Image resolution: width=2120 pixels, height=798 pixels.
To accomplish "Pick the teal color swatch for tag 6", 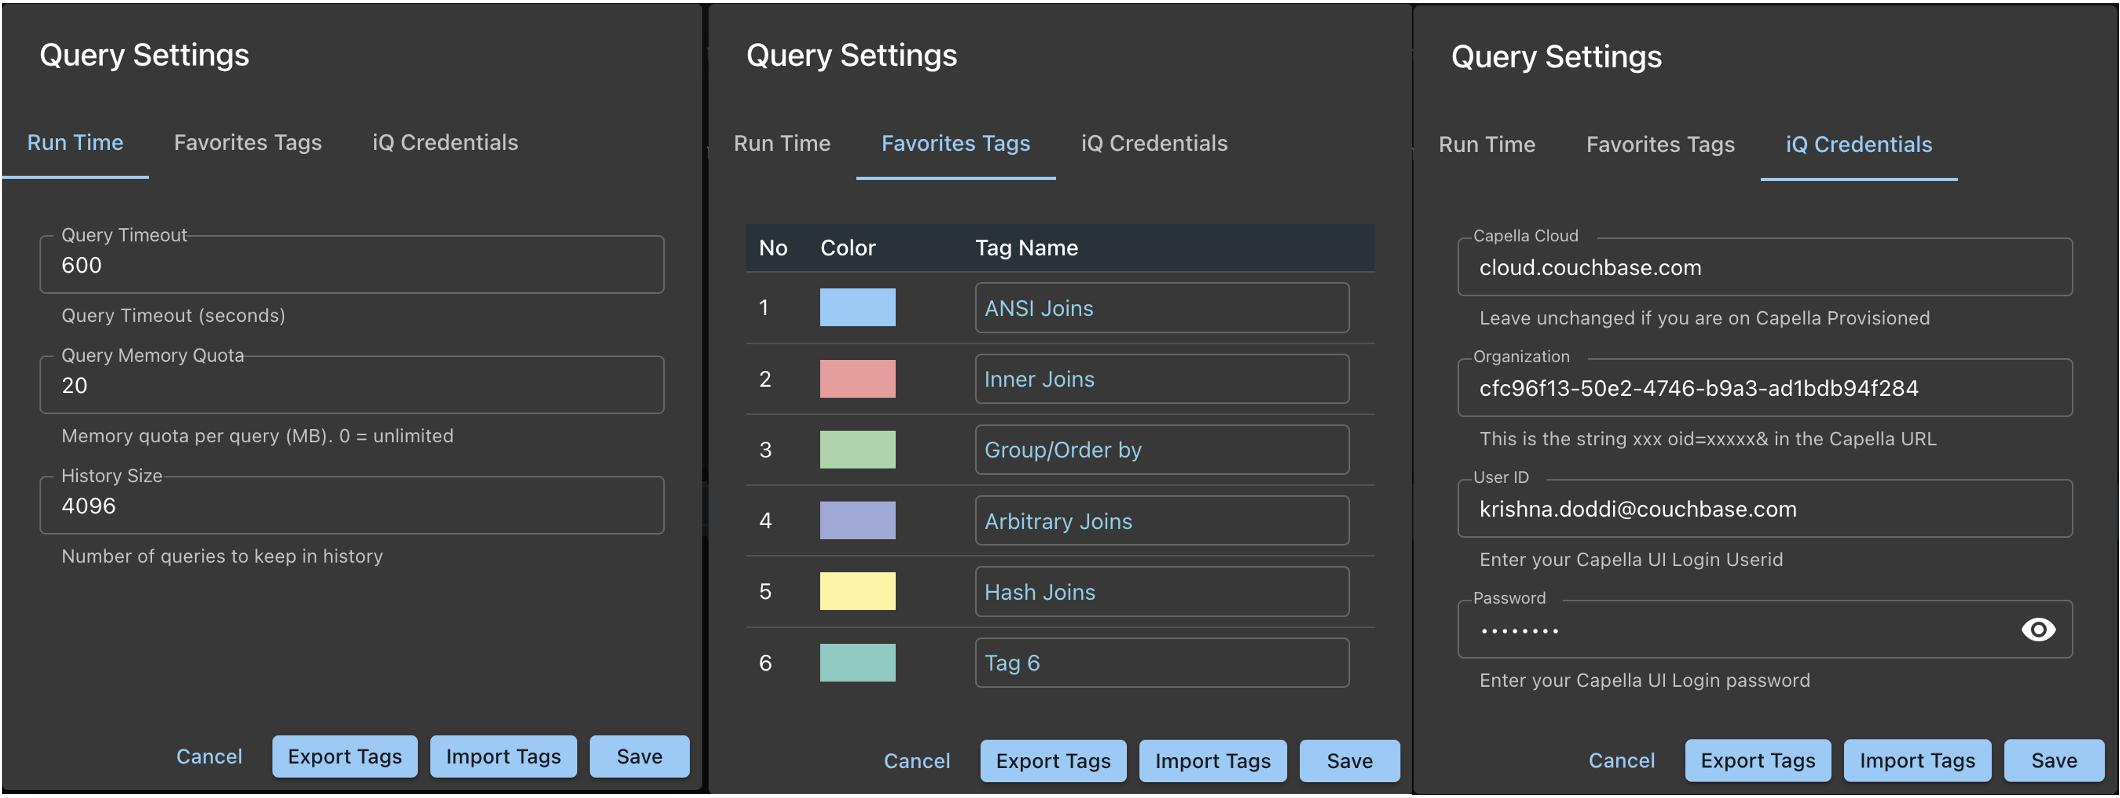I will coord(858,663).
